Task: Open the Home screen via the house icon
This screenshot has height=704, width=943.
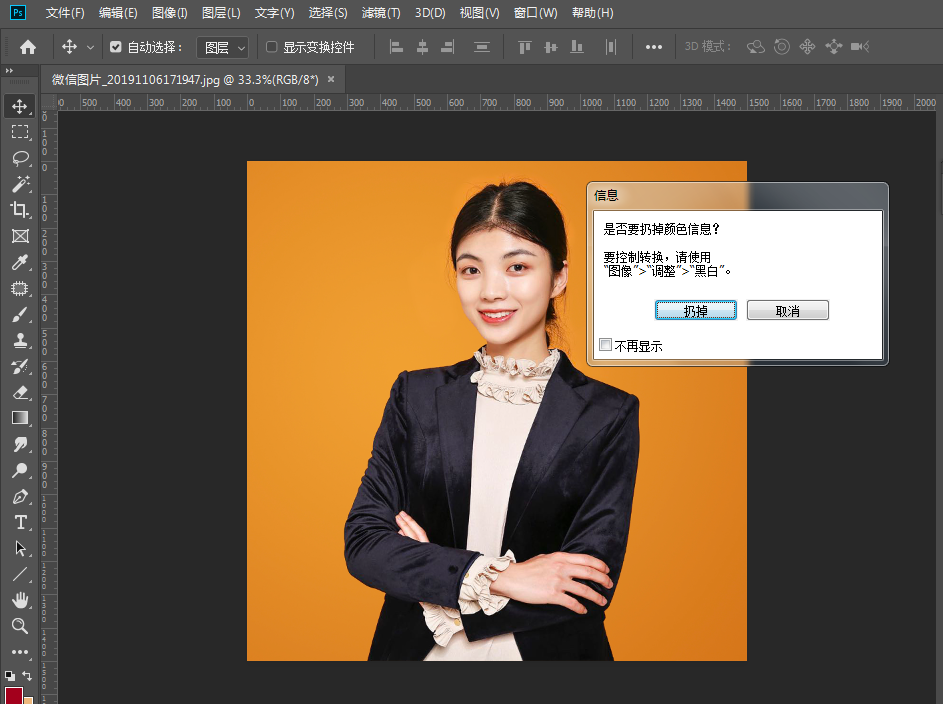Action: pos(27,46)
